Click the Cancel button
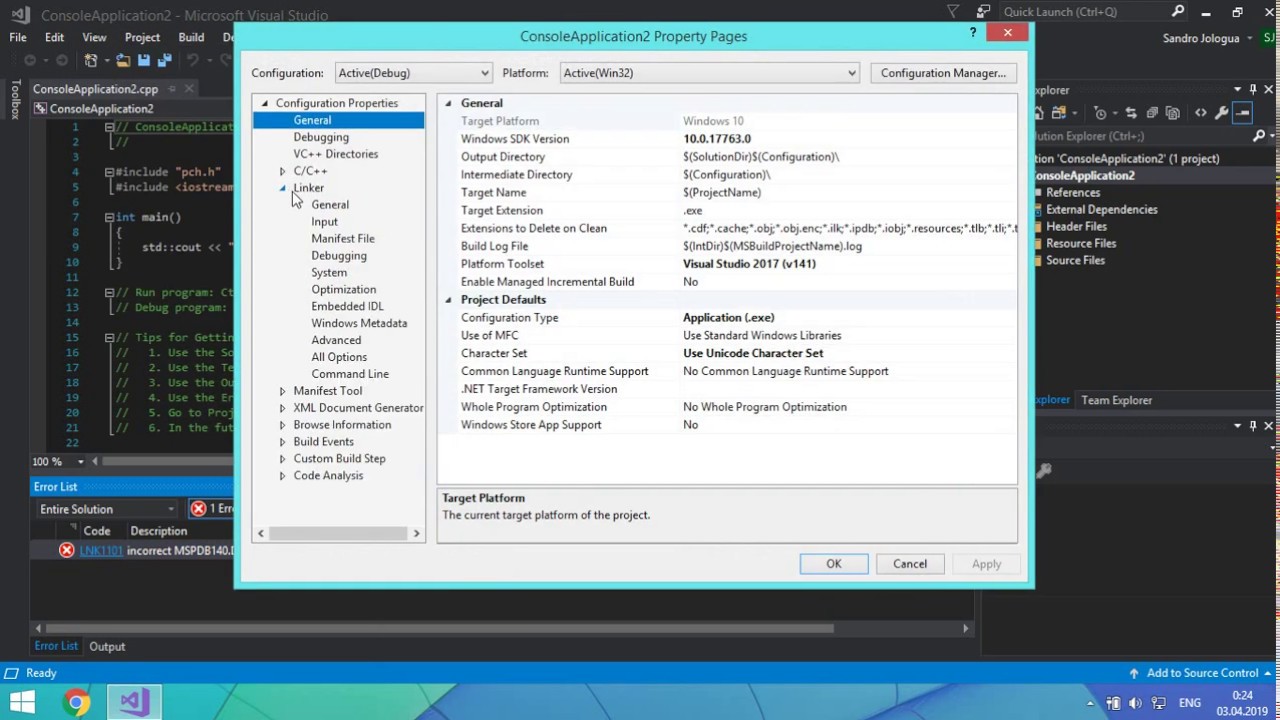 [910, 564]
